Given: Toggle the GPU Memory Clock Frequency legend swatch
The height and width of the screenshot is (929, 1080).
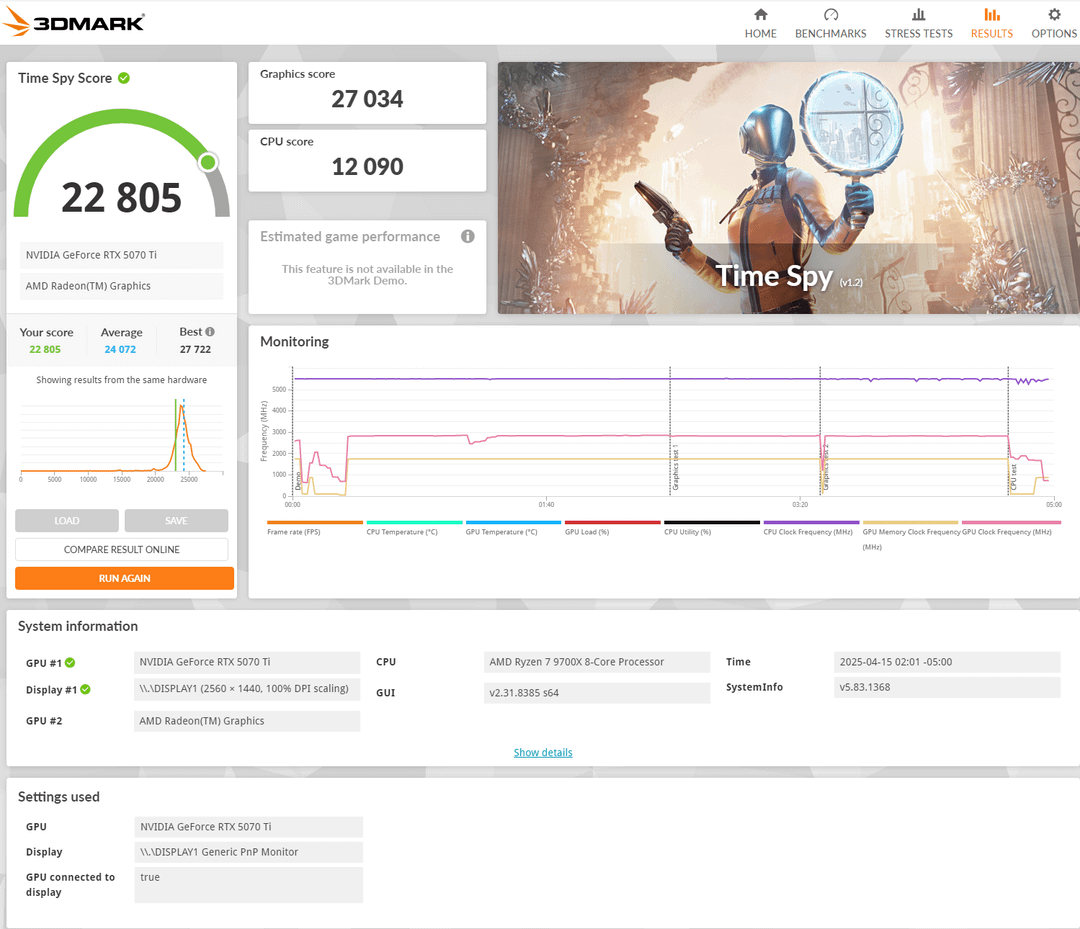Looking at the screenshot, I should [x=910, y=523].
